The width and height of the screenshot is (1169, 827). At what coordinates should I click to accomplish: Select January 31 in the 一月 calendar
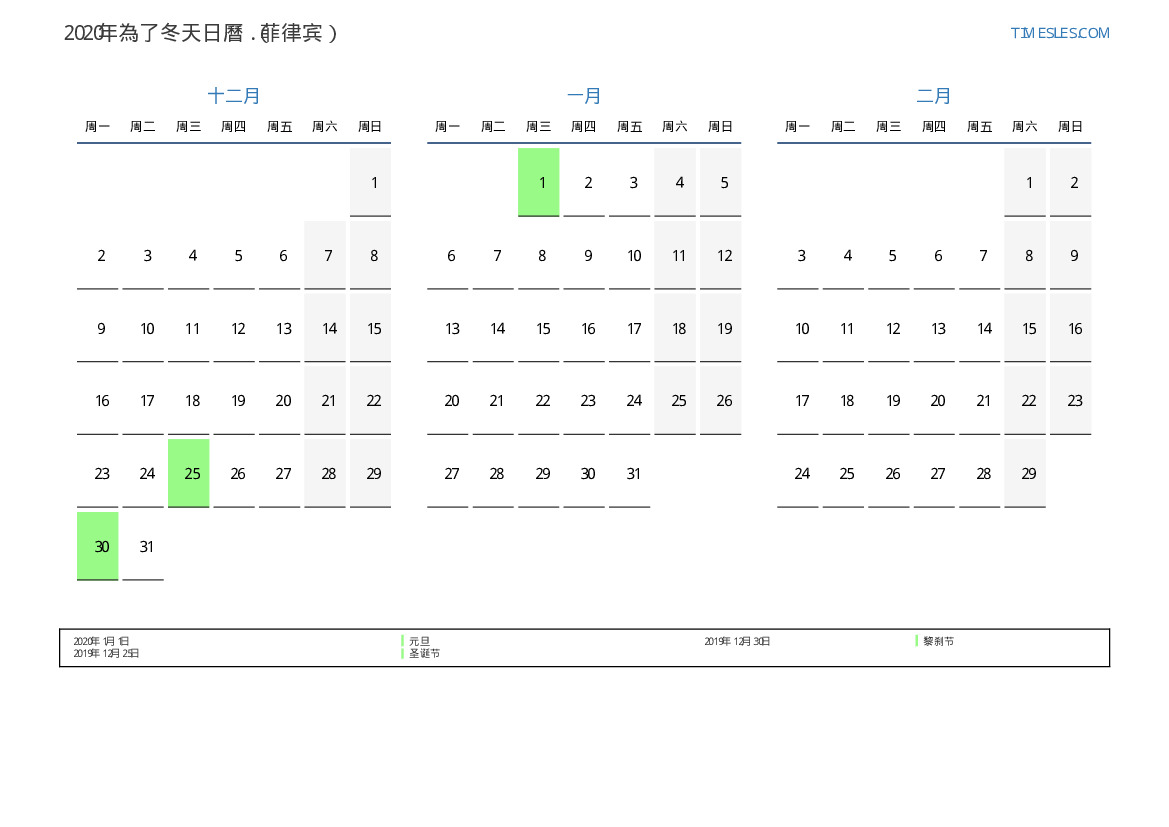point(630,473)
